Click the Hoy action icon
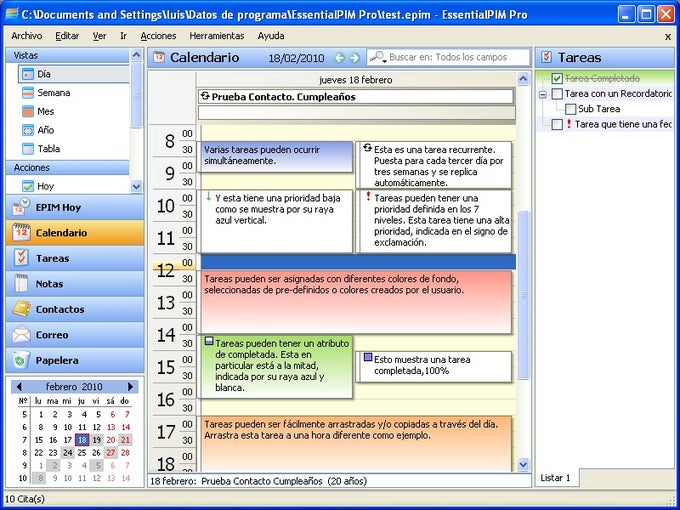Image resolution: width=680 pixels, height=510 pixels. click(x=28, y=186)
